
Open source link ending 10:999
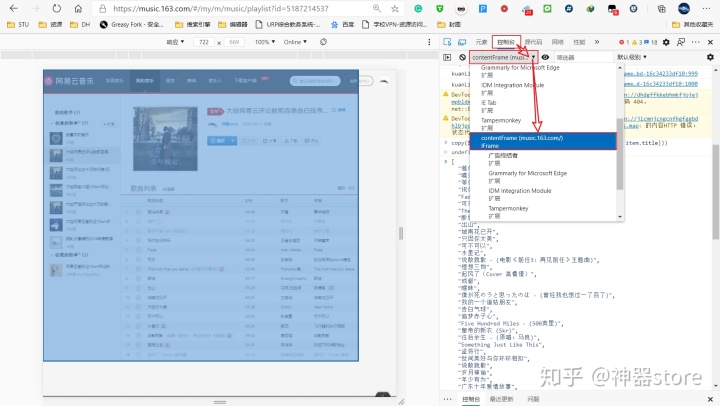660,73
